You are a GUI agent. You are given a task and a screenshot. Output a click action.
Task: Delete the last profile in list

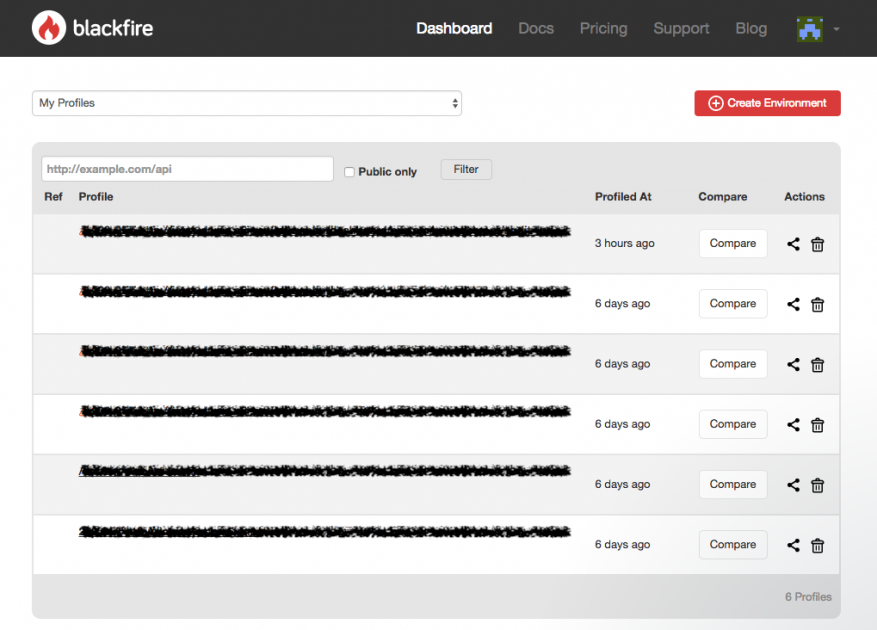click(817, 545)
